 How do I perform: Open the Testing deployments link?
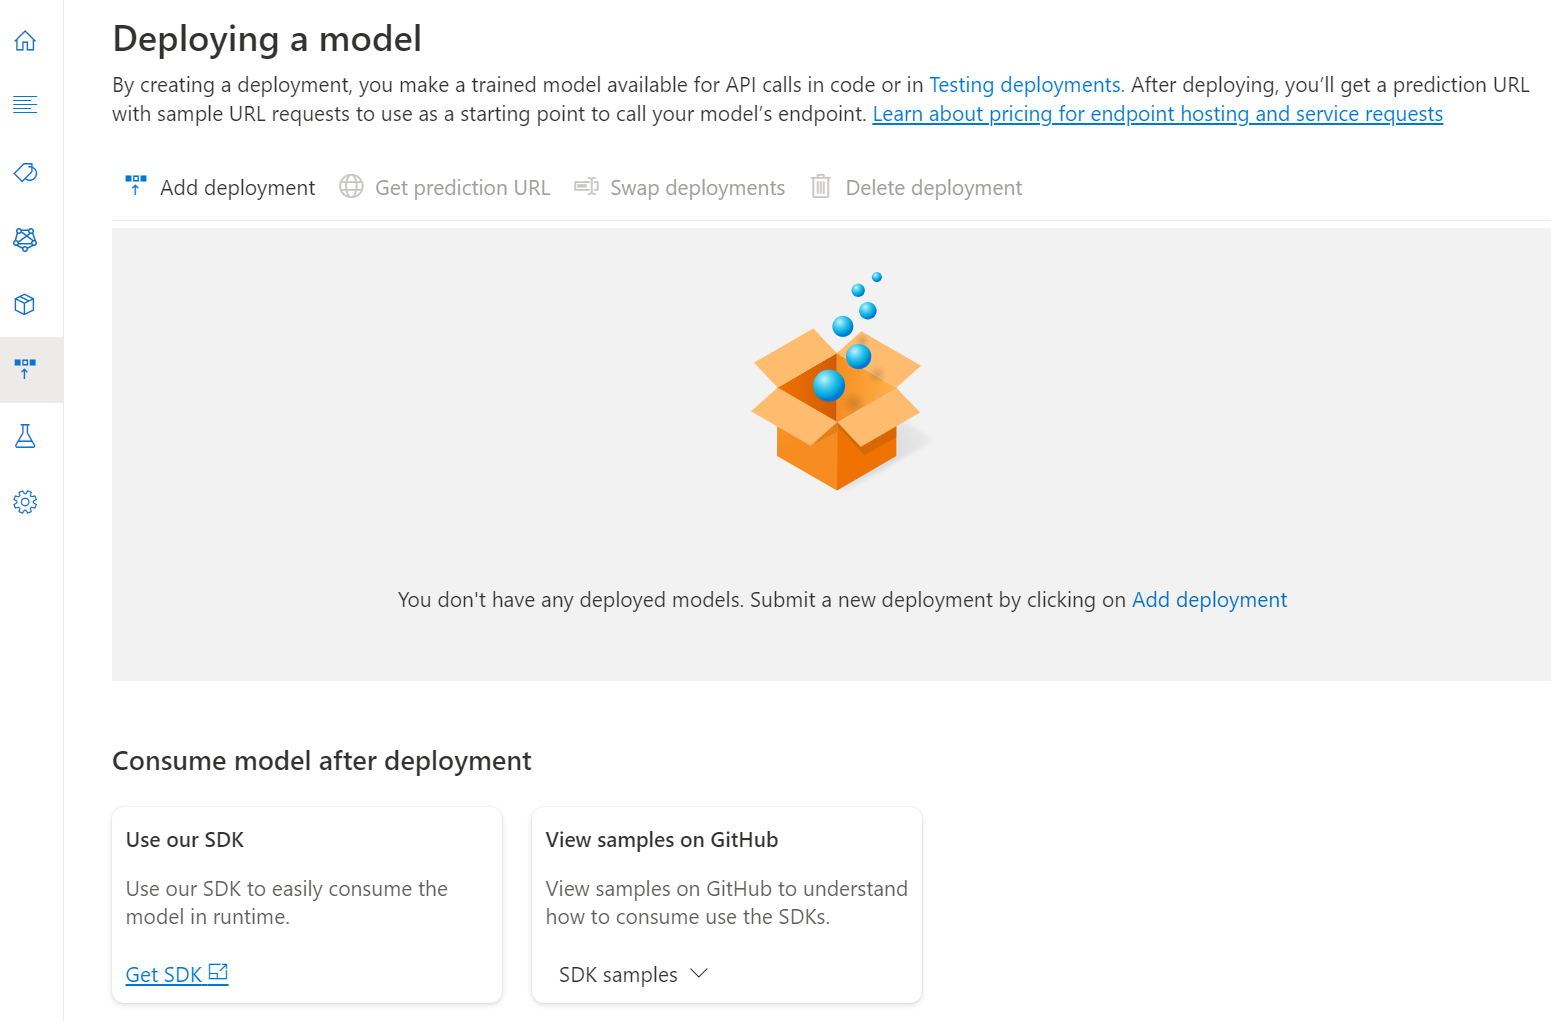tap(1027, 85)
